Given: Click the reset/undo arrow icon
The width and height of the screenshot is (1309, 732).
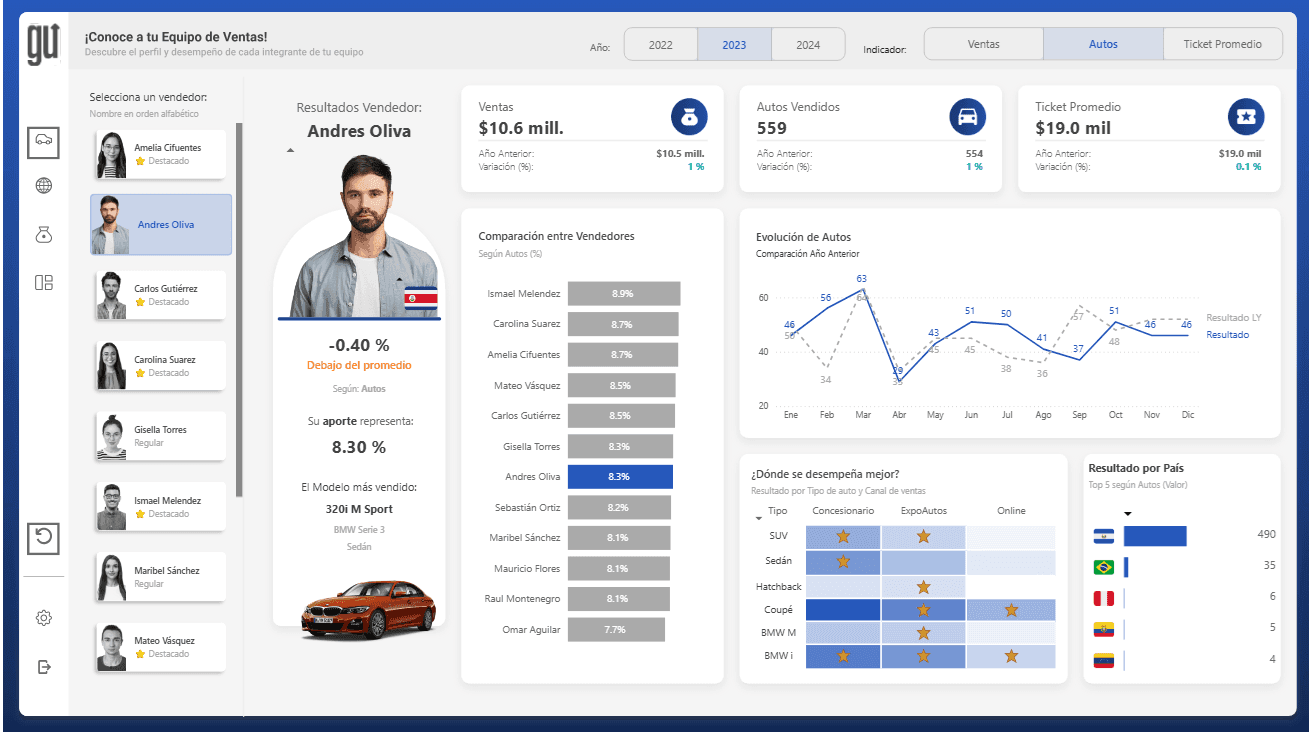Looking at the screenshot, I should click(43, 538).
